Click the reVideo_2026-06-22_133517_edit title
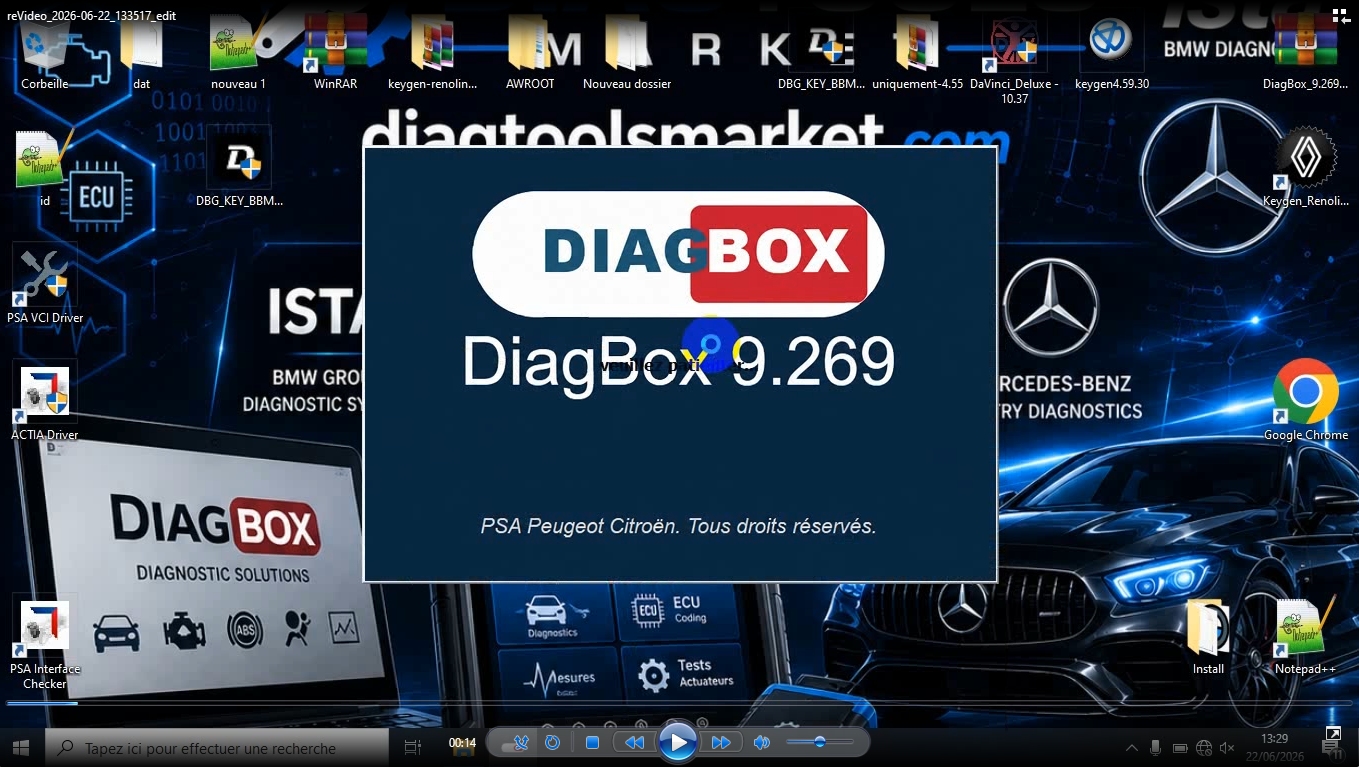The height and width of the screenshot is (767, 1359). coord(91,16)
